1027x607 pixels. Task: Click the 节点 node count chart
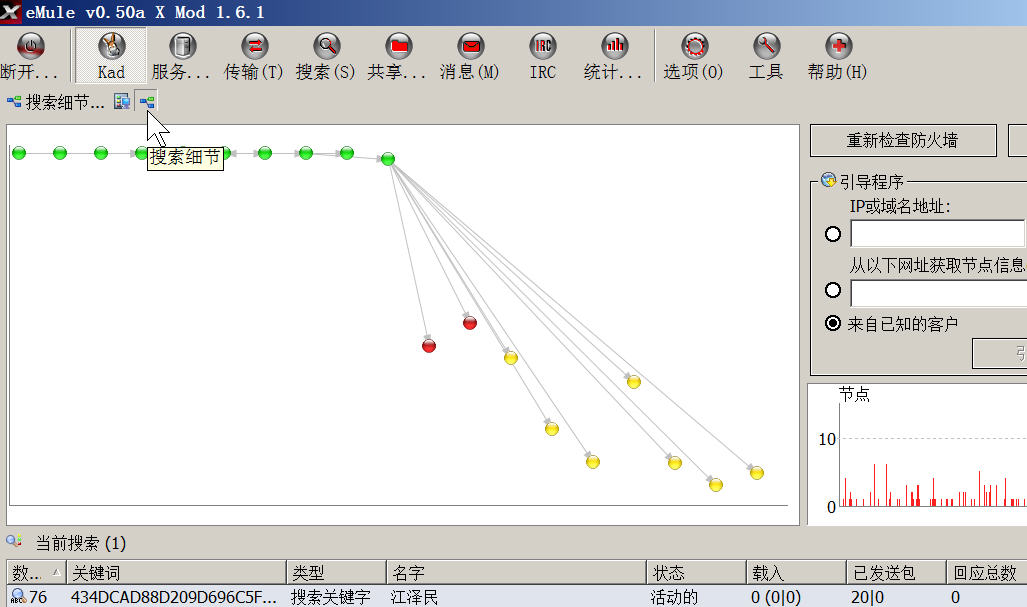[918, 454]
